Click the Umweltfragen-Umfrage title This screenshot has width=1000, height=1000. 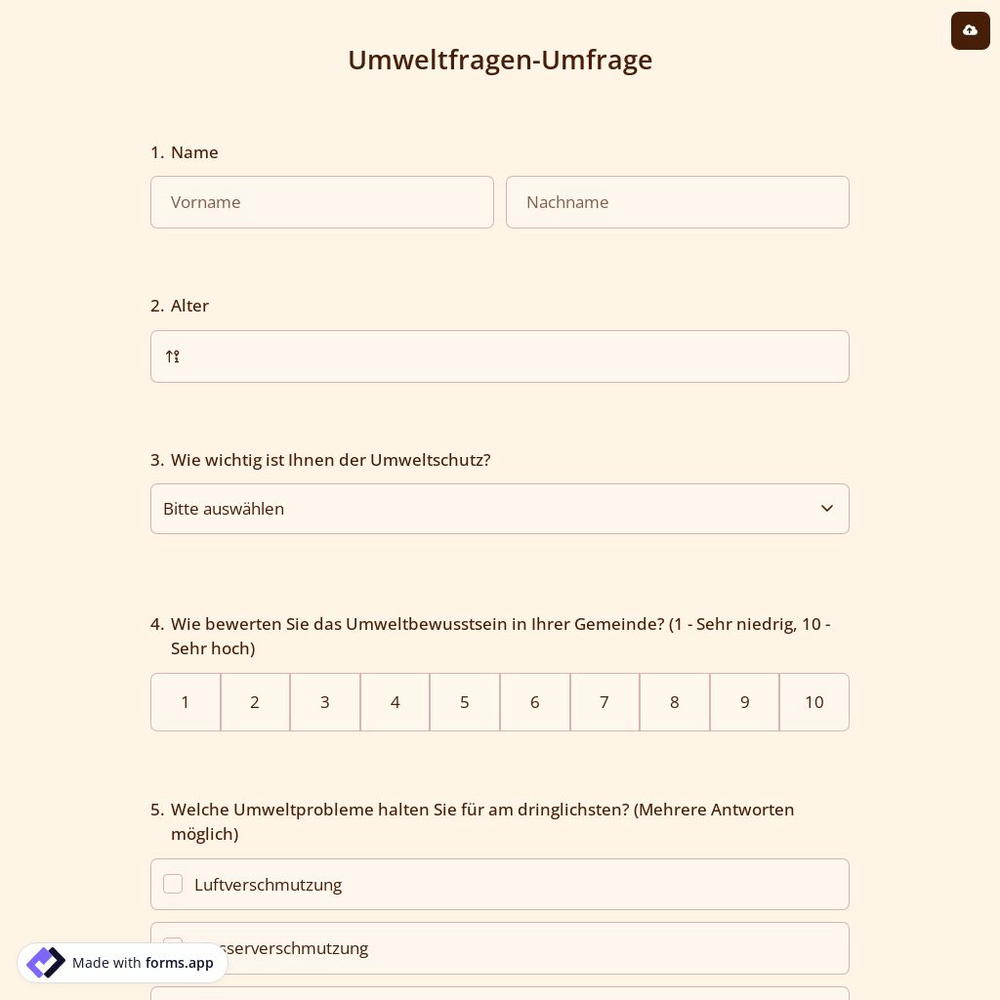(500, 59)
